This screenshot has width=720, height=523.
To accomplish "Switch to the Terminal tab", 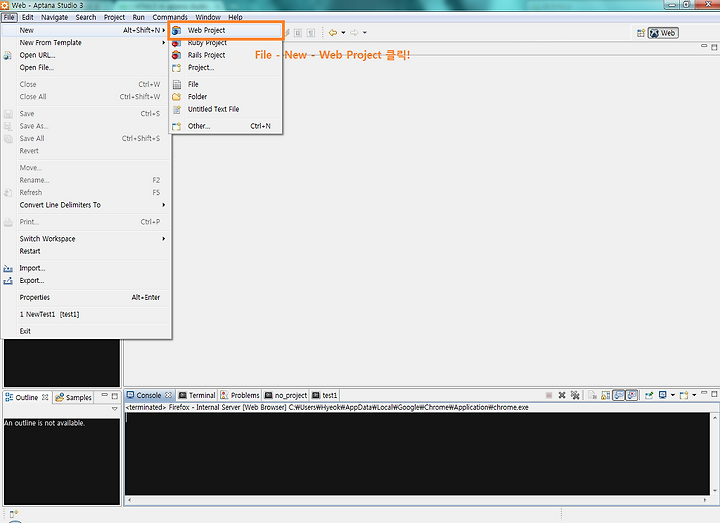I will [x=197, y=395].
